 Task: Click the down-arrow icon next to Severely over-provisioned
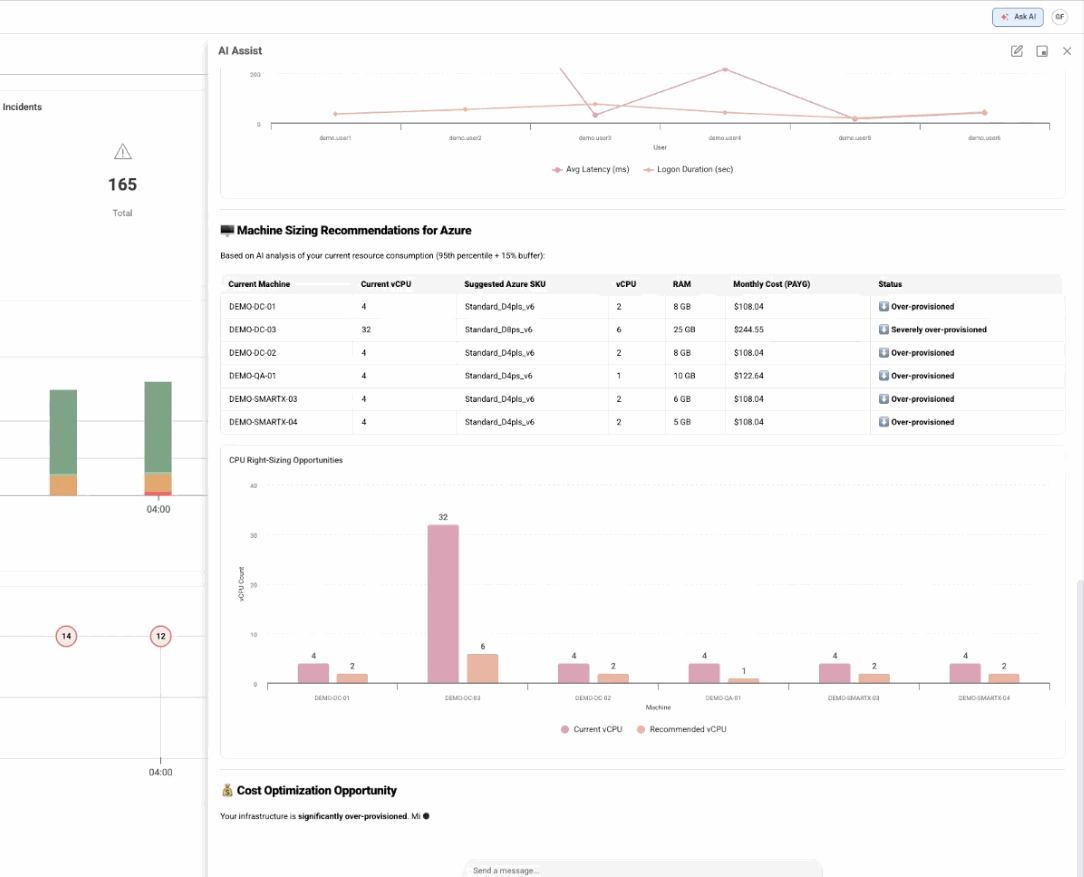884,329
